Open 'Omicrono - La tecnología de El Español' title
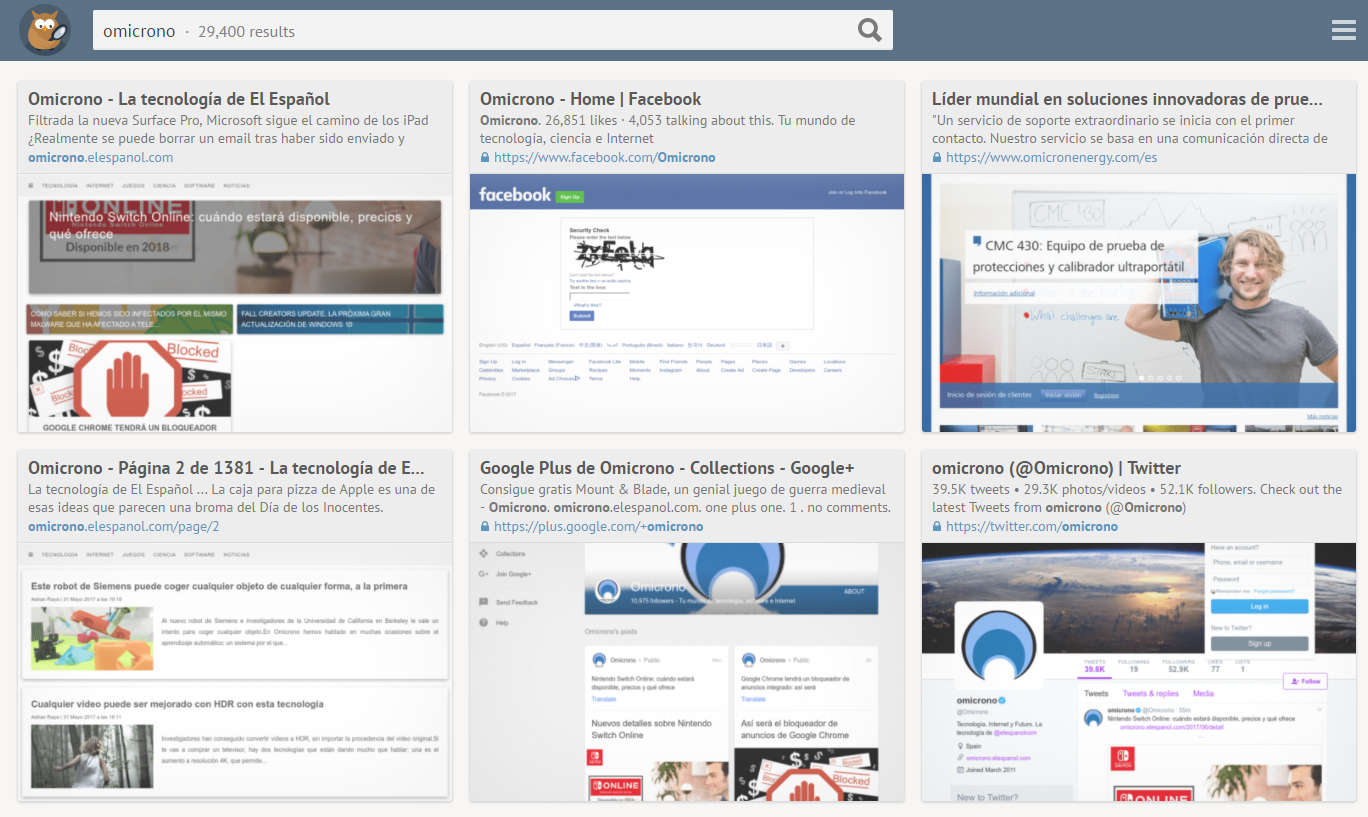1368x817 pixels. (179, 99)
